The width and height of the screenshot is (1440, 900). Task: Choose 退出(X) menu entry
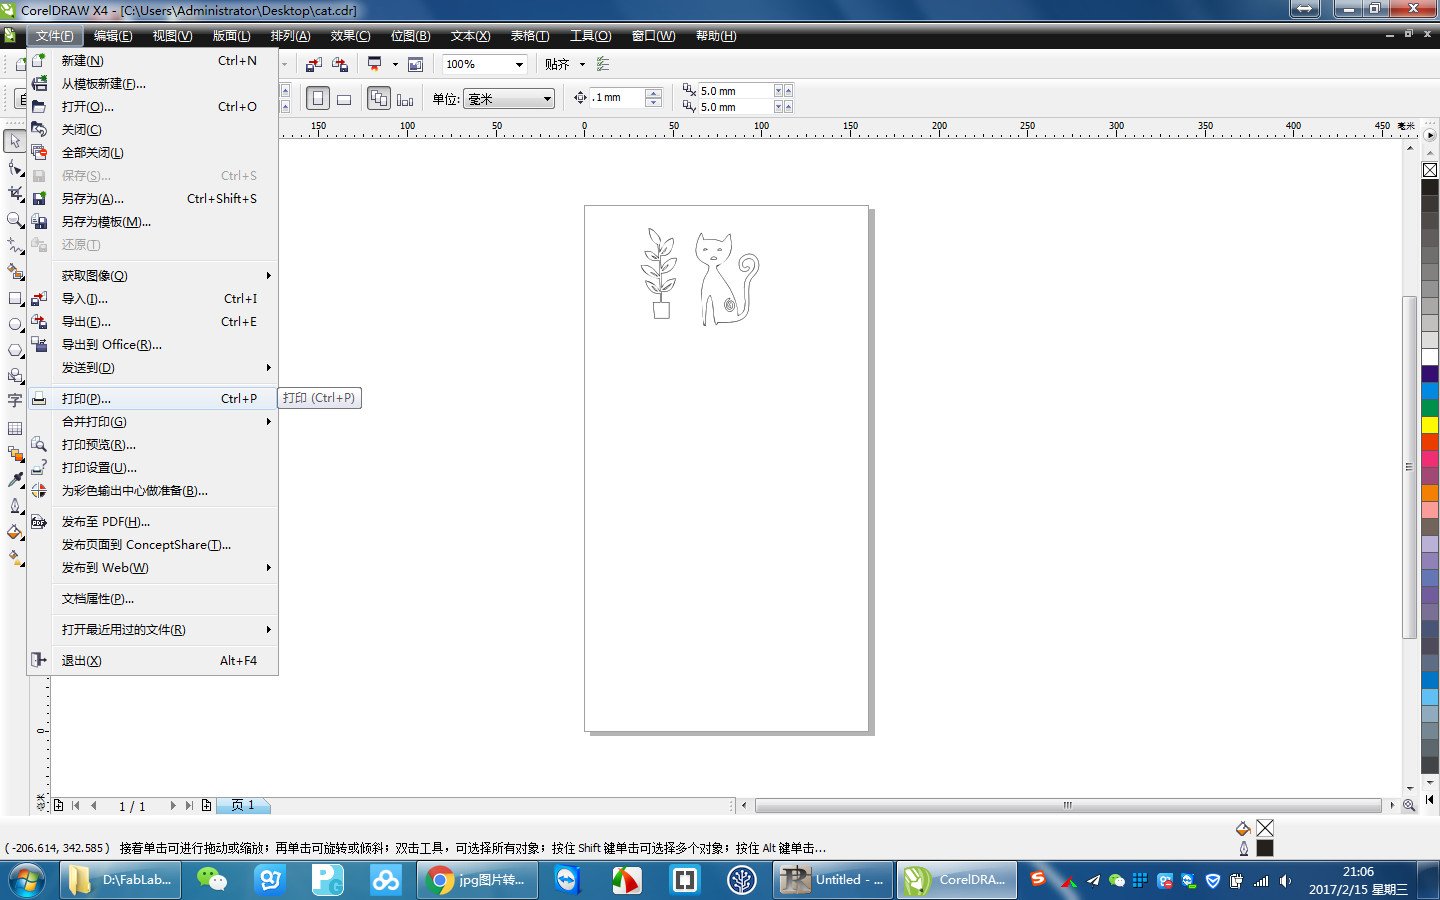pyautogui.click(x=152, y=660)
